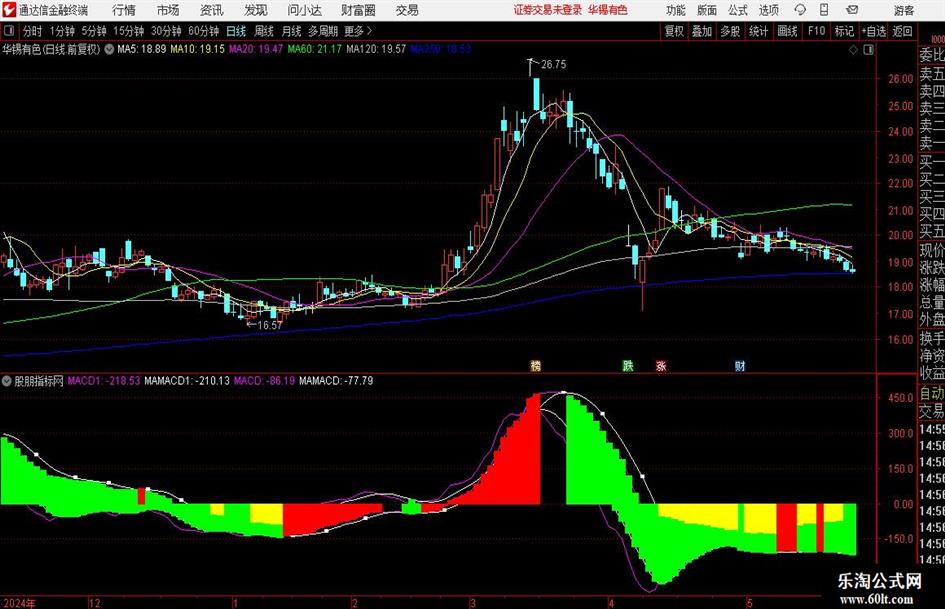Image resolution: width=945 pixels, height=609 pixels.
Task: Select the 多周期 tab
Action: (323, 31)
